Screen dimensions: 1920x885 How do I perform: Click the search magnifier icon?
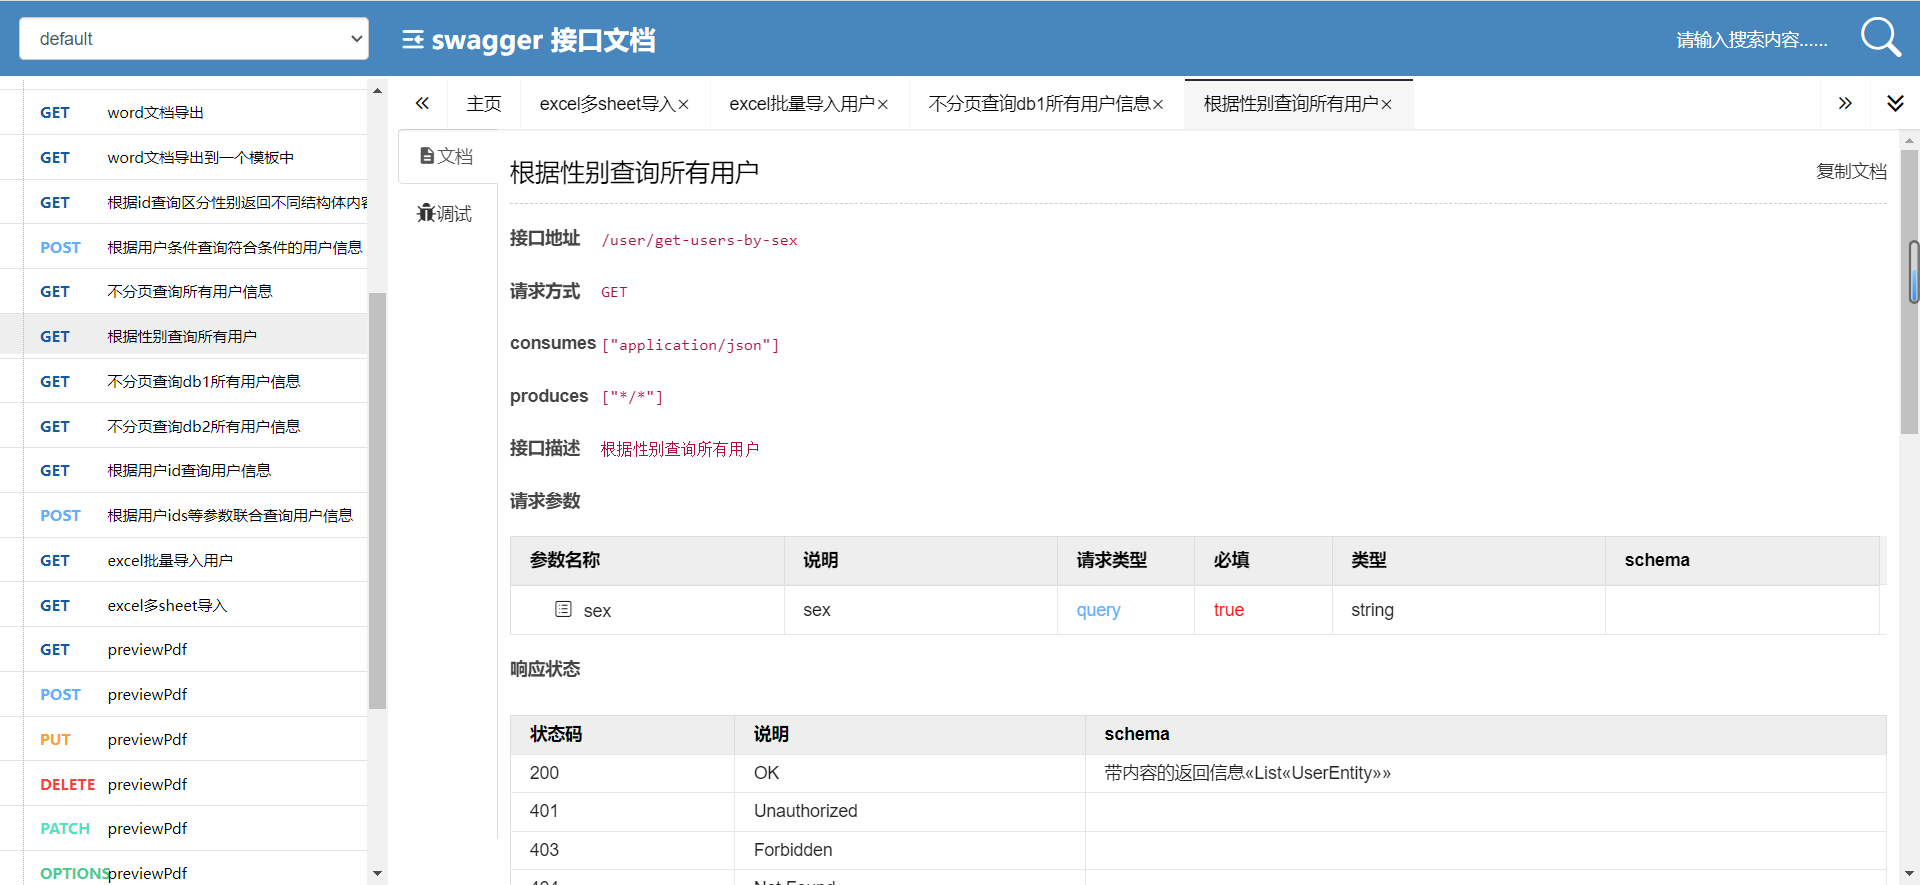click(1880, 38)
